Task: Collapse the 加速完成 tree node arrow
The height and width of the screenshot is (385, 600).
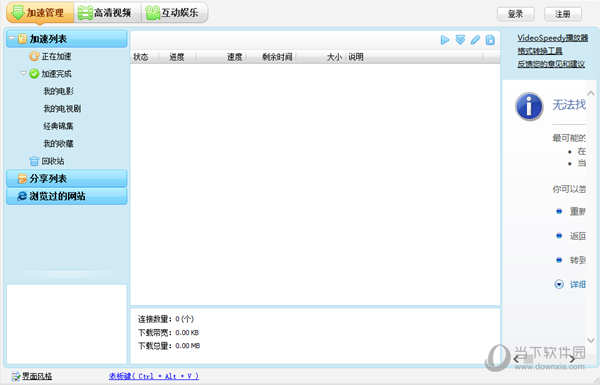Action: click(23, 73)
